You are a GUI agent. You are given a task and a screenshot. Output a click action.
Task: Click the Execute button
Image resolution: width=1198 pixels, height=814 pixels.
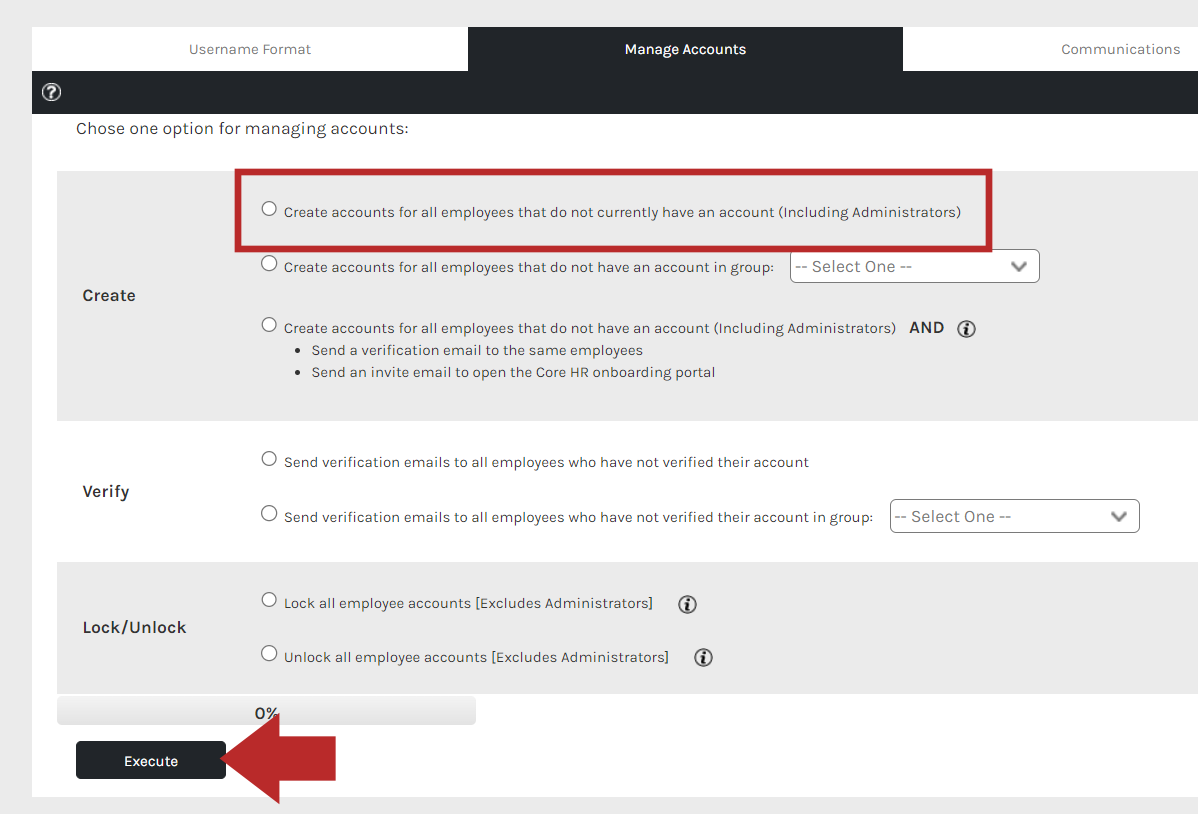pos(151,760)
